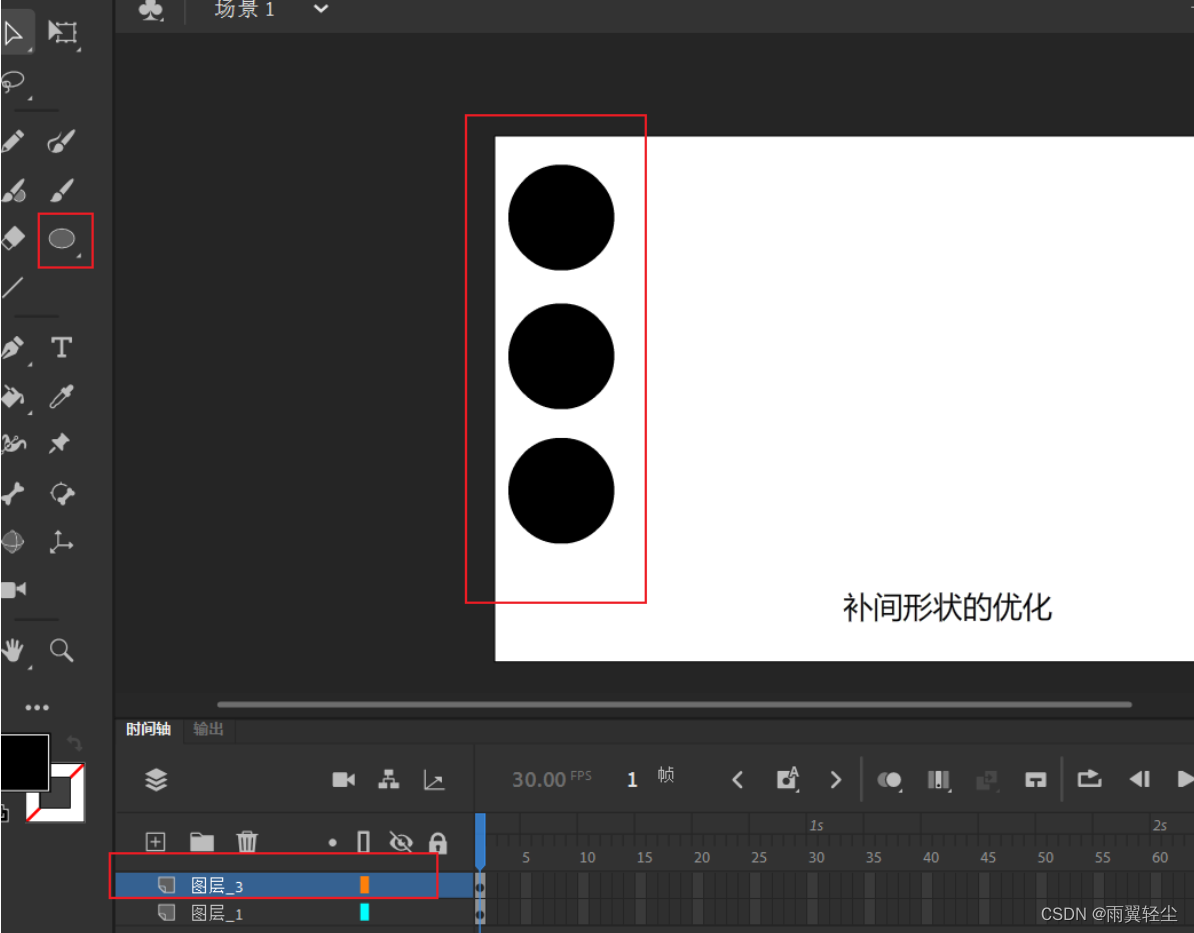This screenshot has height=933, width=1194.
Task: Select the Pen tool
Action: click(x=13, y=348)
